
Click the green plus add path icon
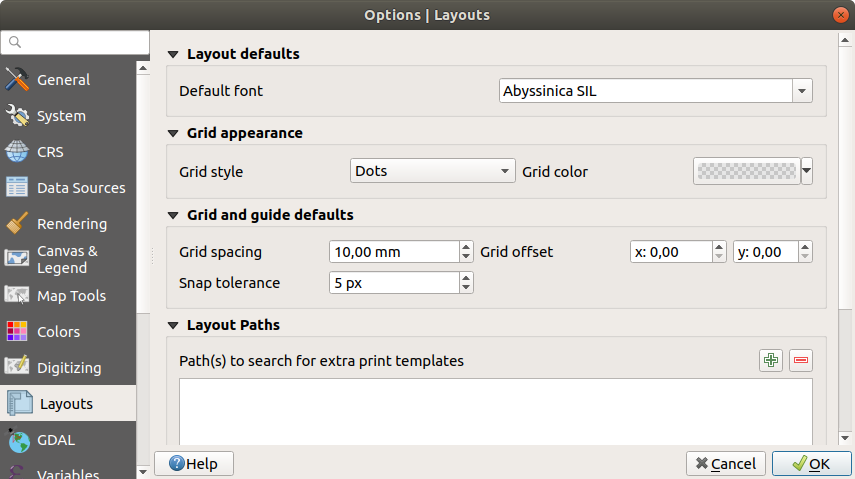click(x=770, y=361)
